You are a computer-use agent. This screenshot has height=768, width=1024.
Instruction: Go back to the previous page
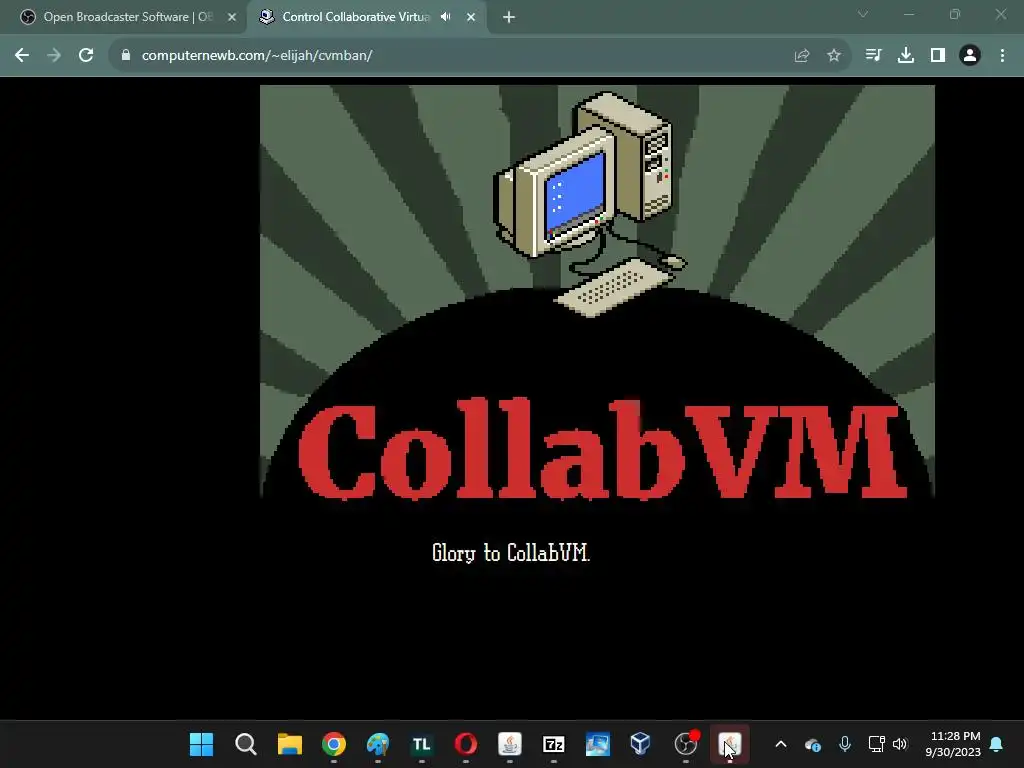[22, 56]
